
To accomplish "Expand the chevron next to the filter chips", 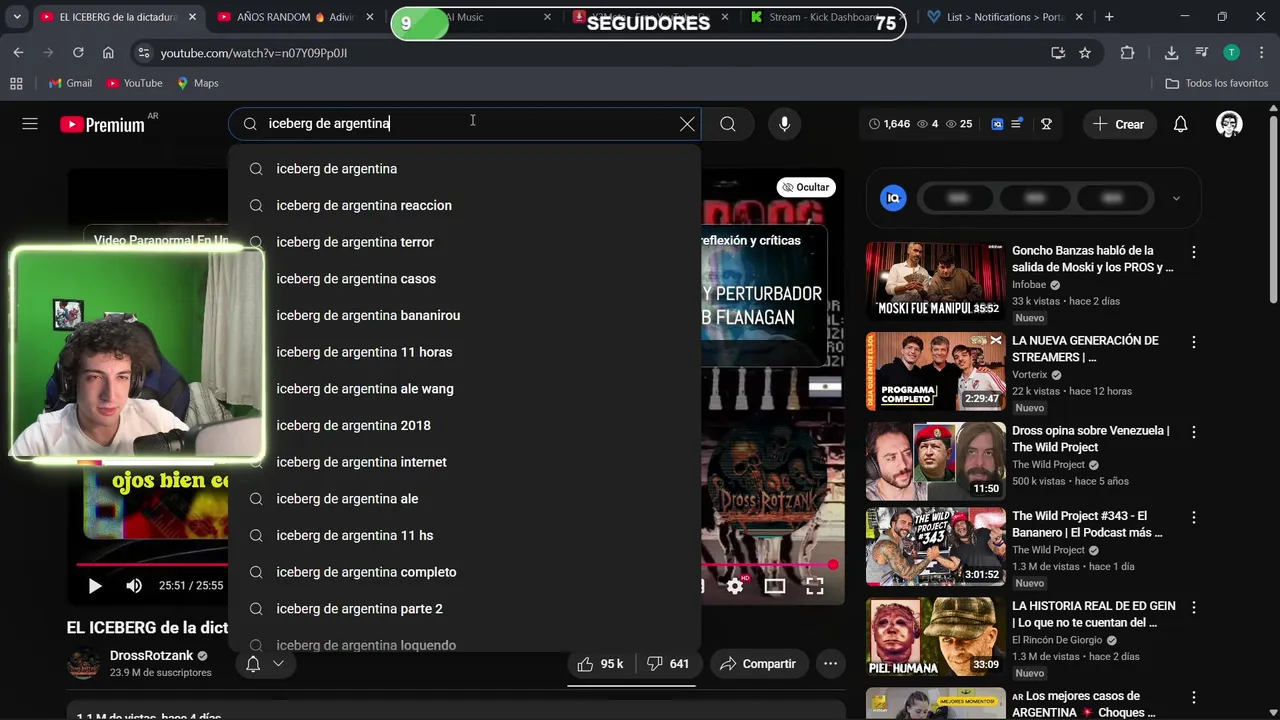I will coord(1176,198).
